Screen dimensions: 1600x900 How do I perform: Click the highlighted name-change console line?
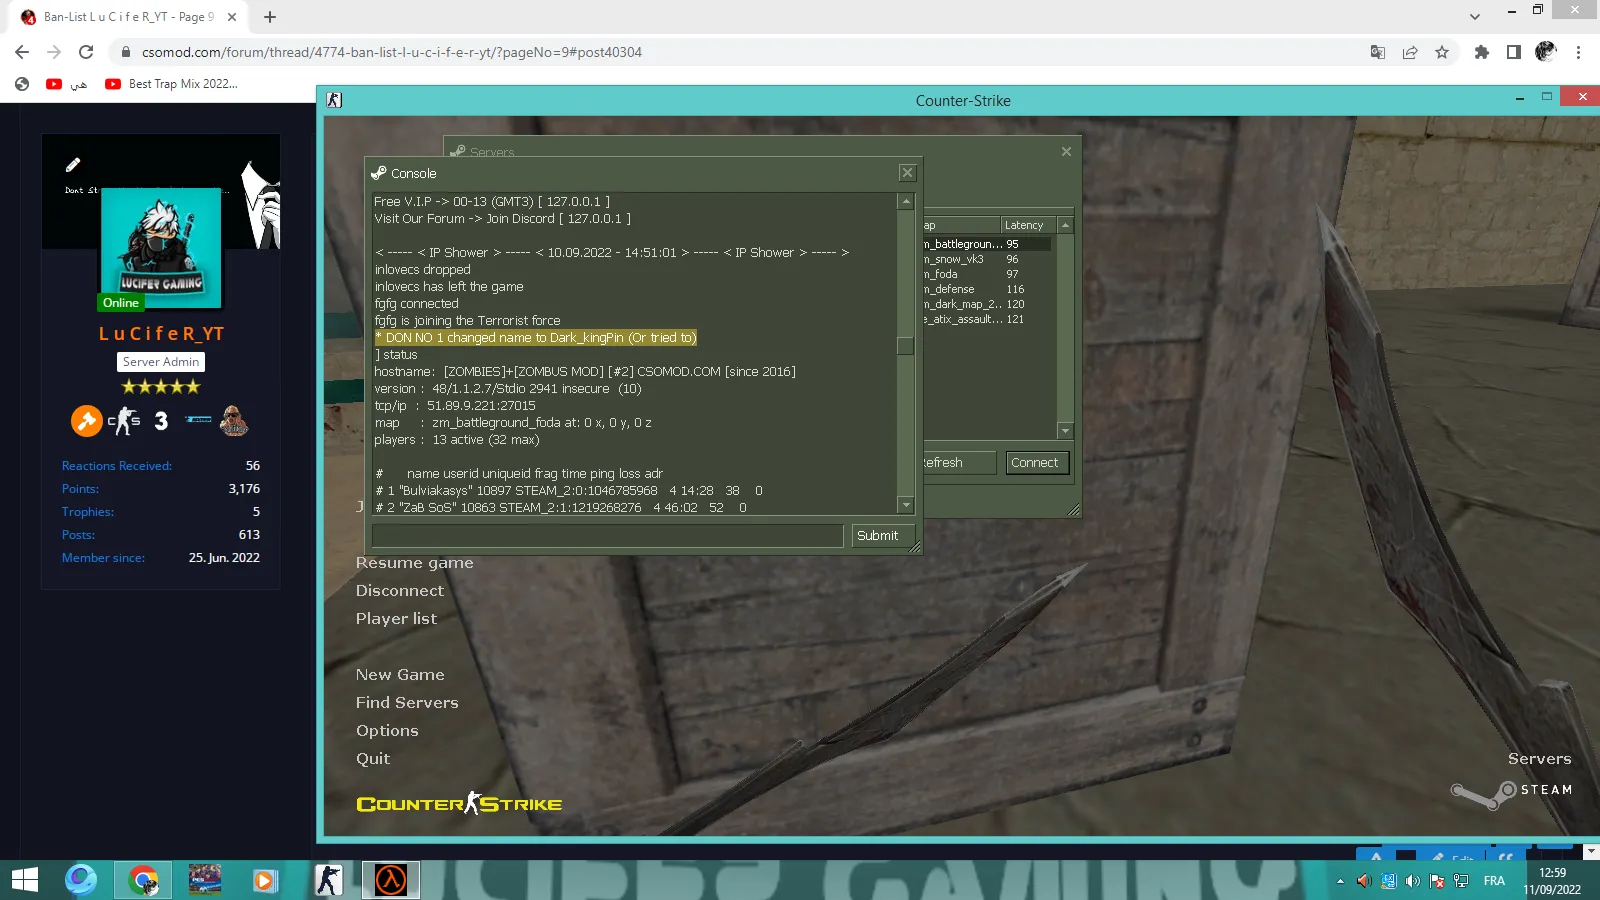536,338
